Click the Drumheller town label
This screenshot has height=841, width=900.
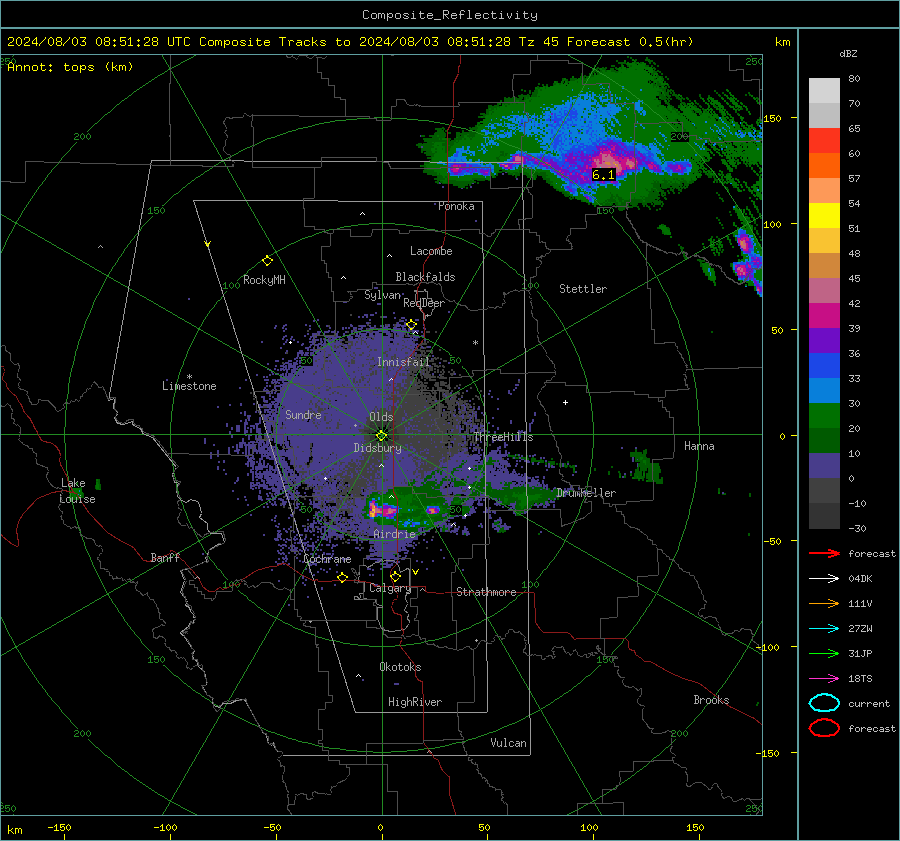(x=586, y=493)
